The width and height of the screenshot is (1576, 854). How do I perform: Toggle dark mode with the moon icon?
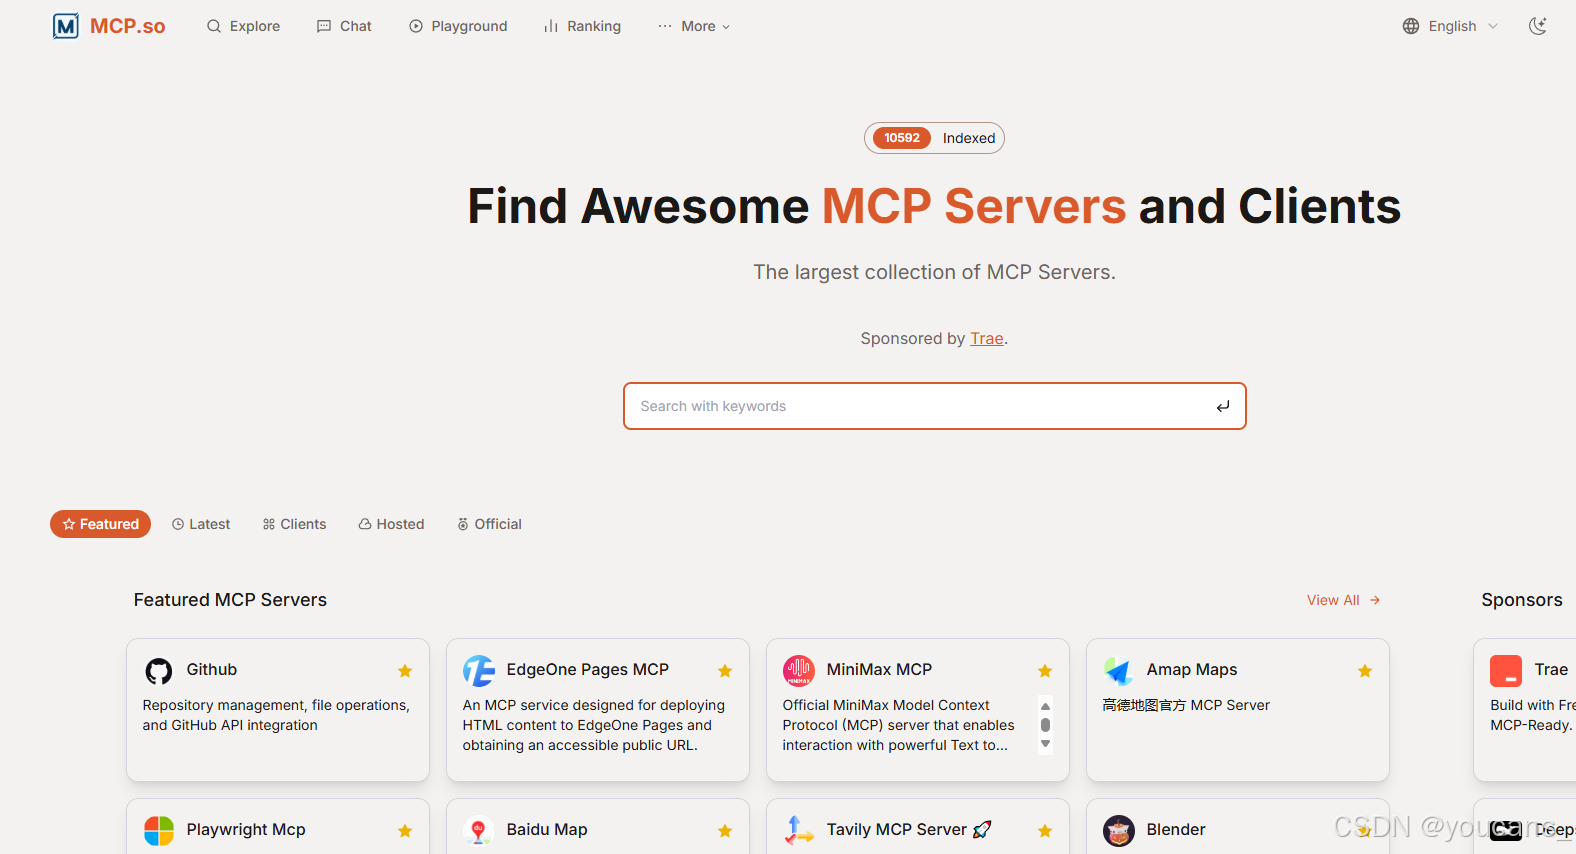tap(1538, 26)
